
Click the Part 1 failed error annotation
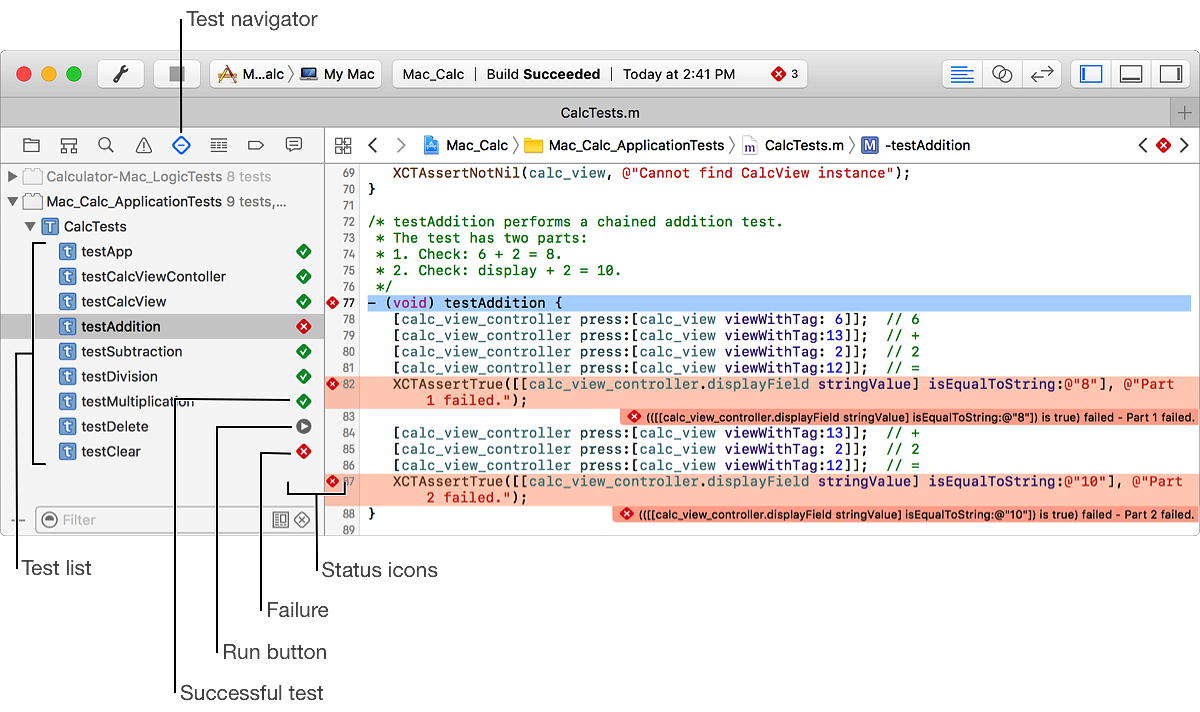[908, 416]
